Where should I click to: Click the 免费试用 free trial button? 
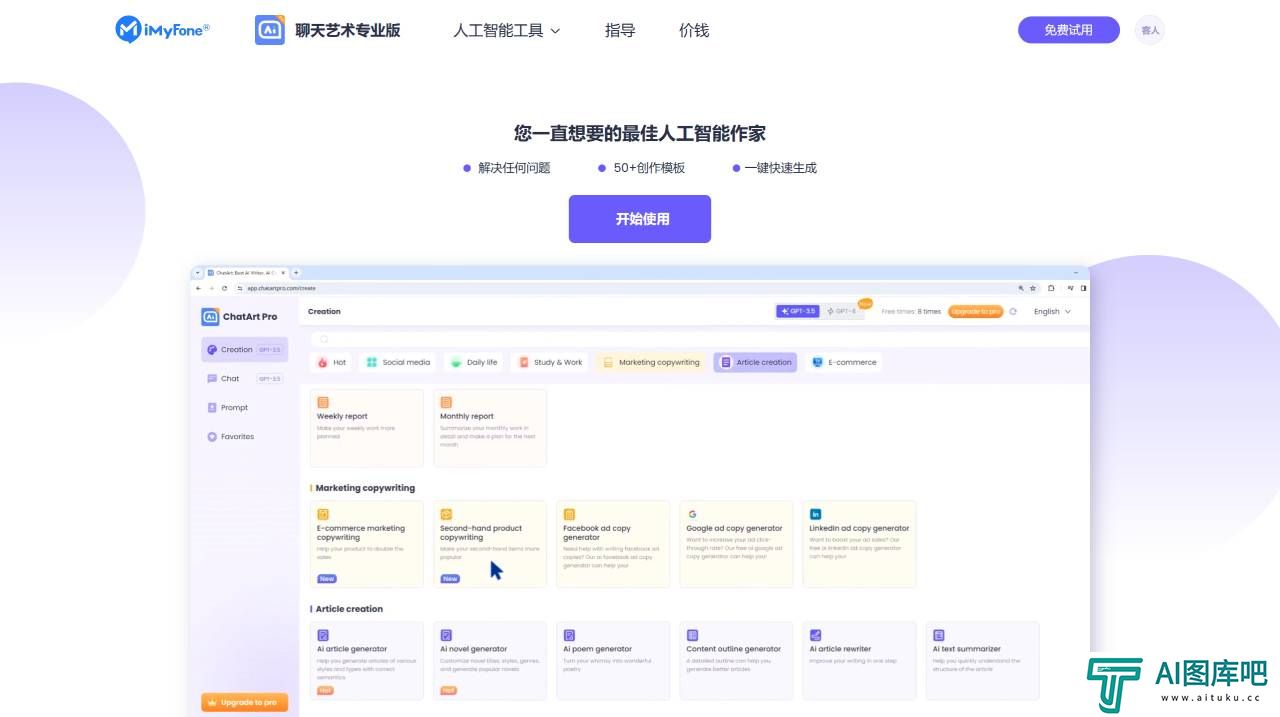click(1068, 30)
